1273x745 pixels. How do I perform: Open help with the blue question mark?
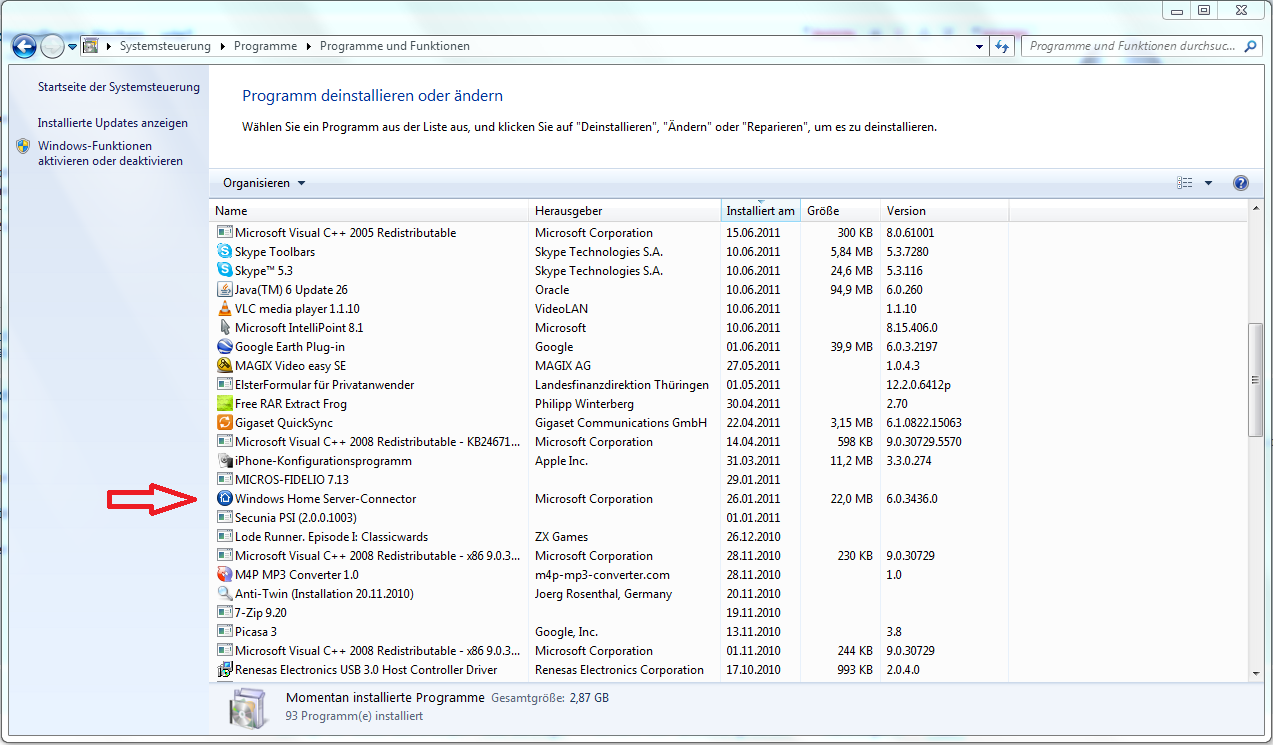point(1241,183)
